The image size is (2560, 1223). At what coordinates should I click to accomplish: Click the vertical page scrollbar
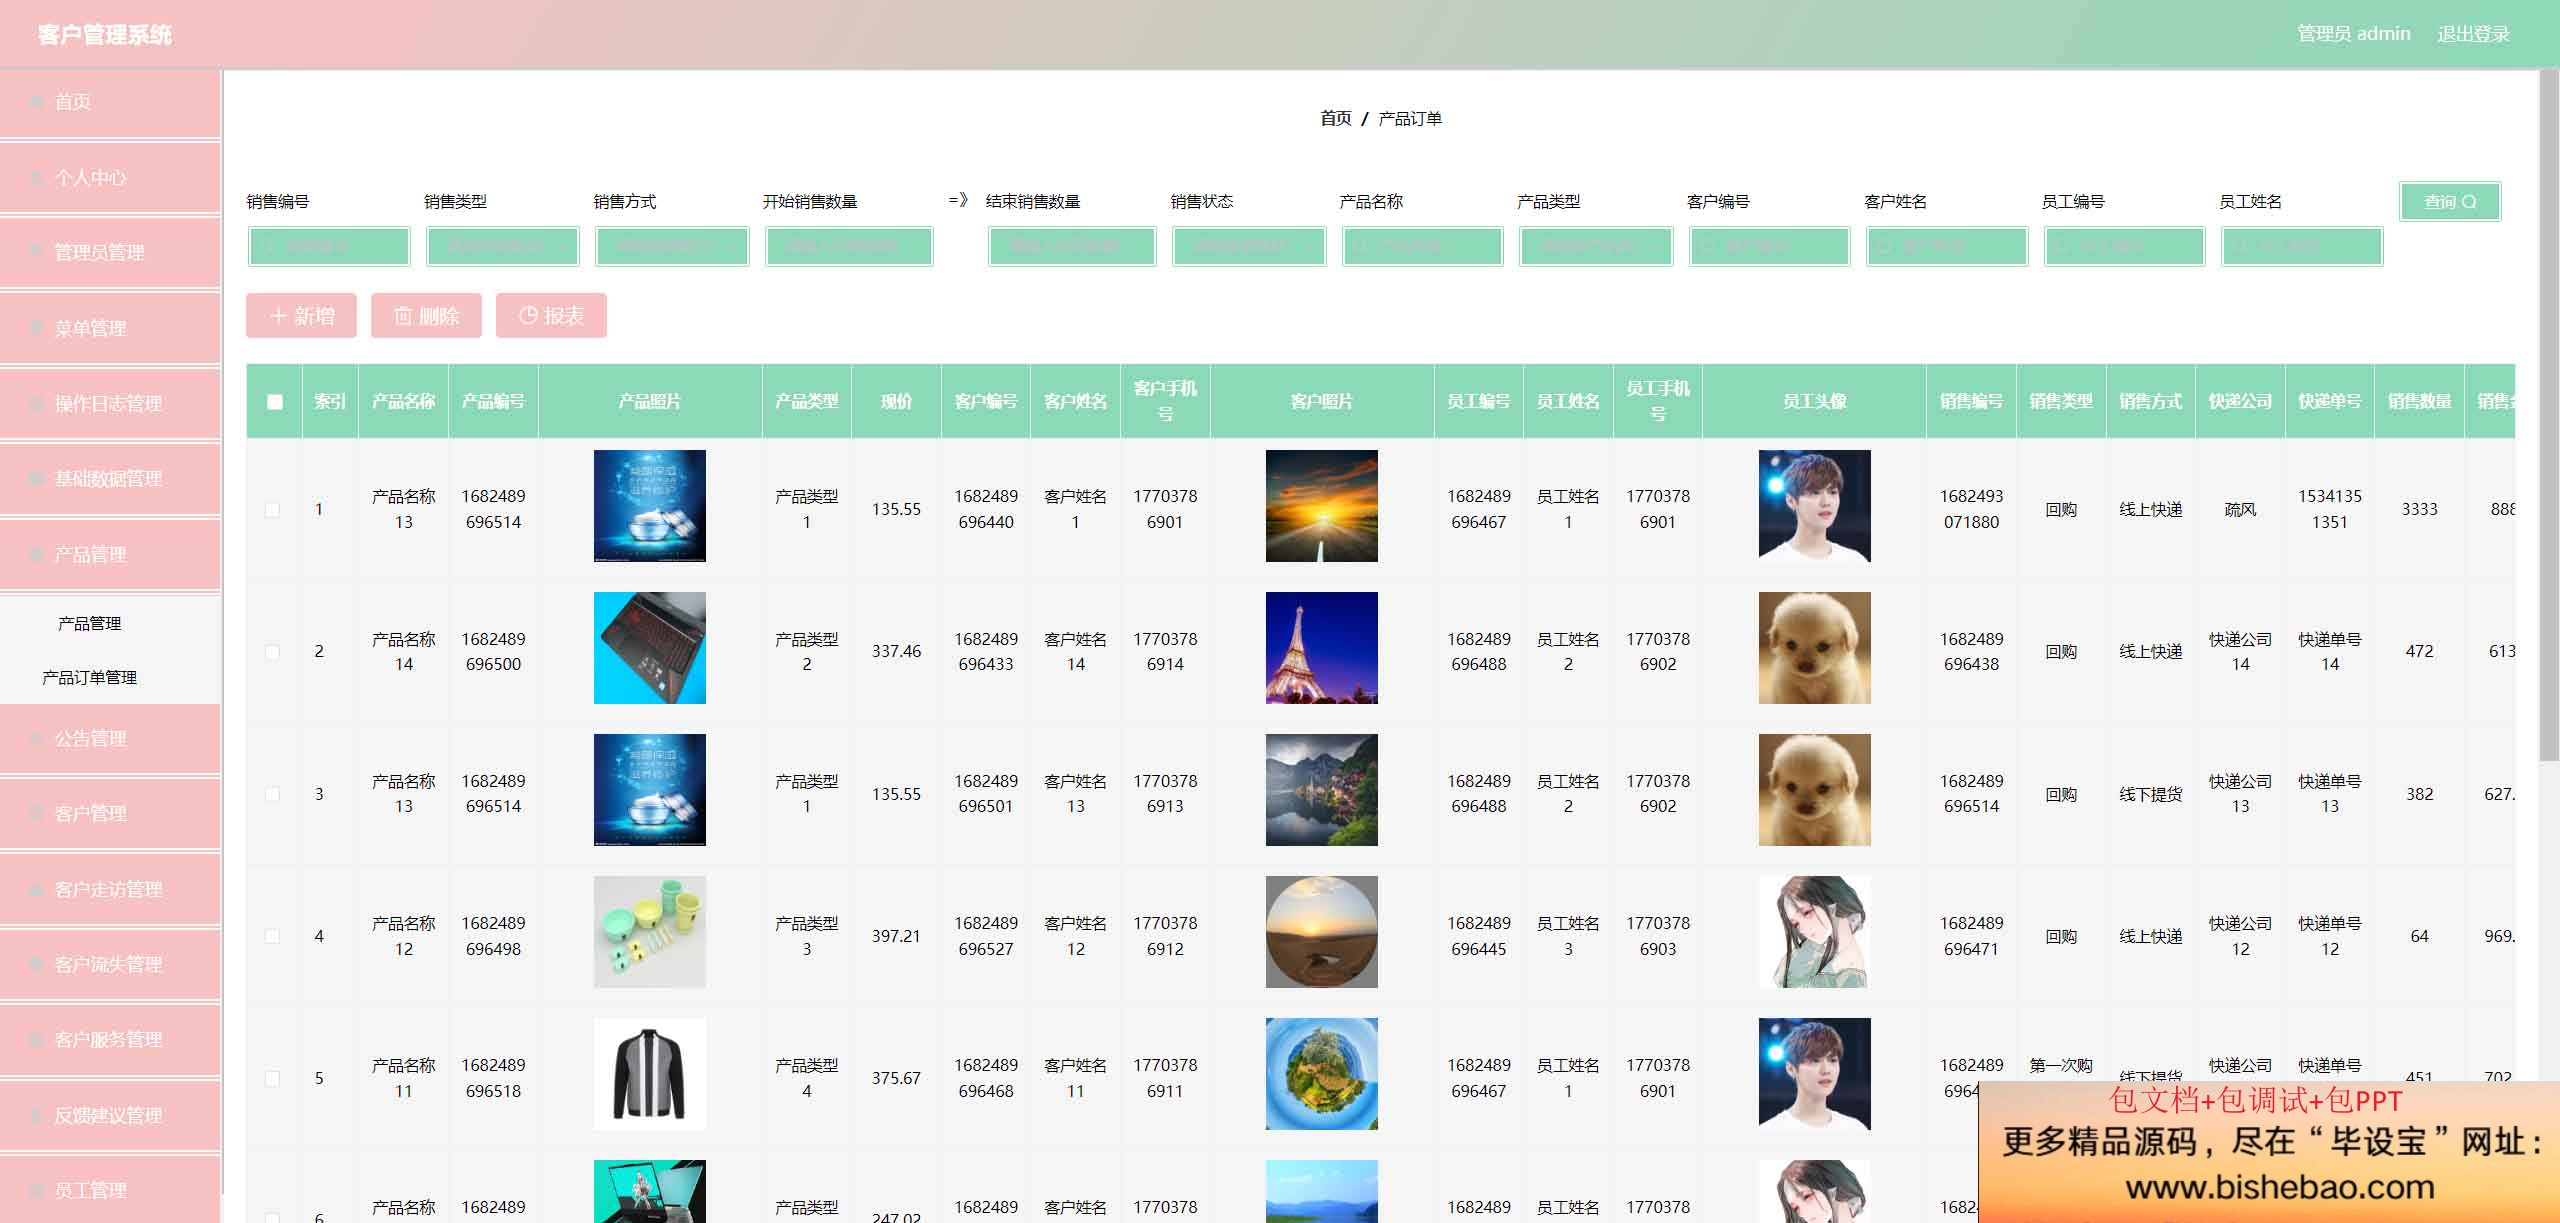(x=2549, y=415)
